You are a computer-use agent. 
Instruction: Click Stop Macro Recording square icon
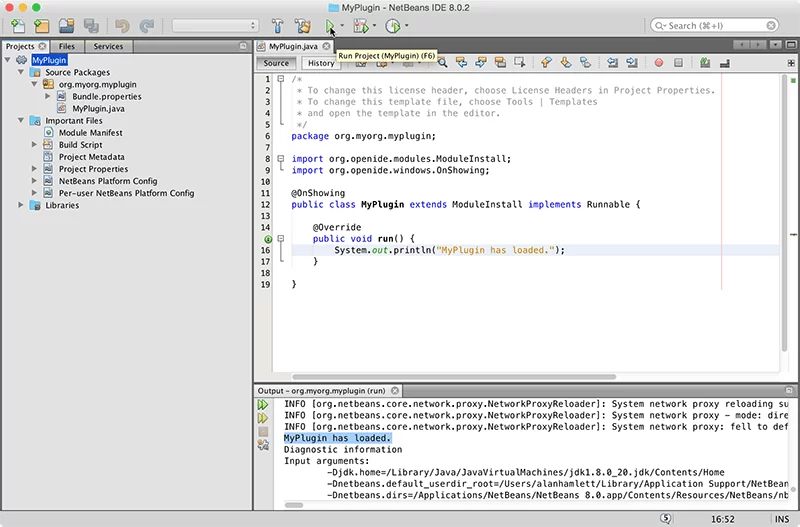click(x=678, y=63)
